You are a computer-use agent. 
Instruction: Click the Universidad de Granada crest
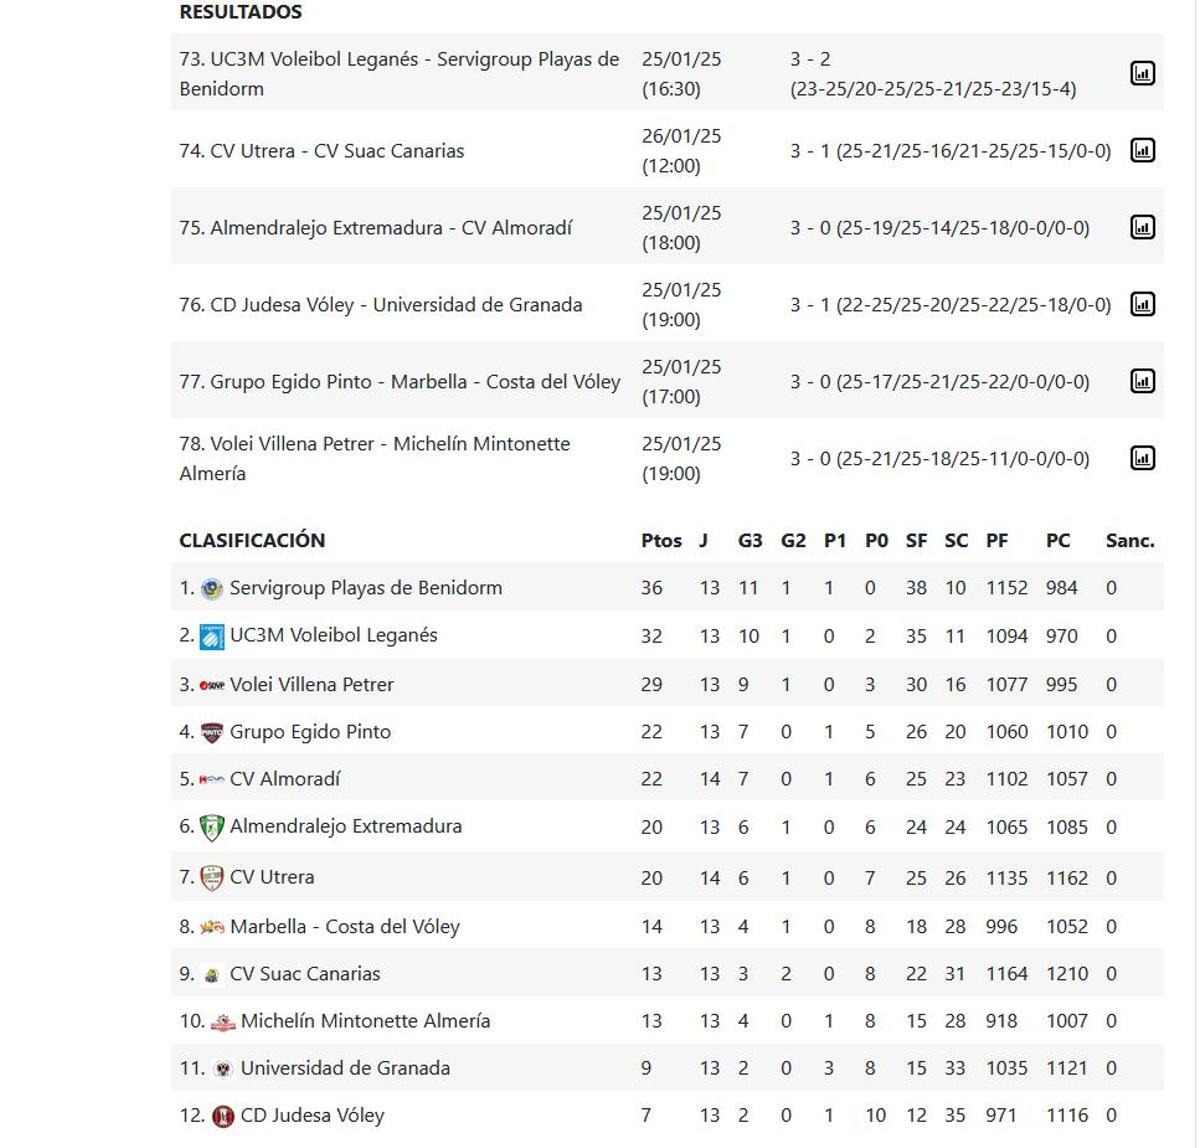pyautogui.click(x=222, y=1068)
